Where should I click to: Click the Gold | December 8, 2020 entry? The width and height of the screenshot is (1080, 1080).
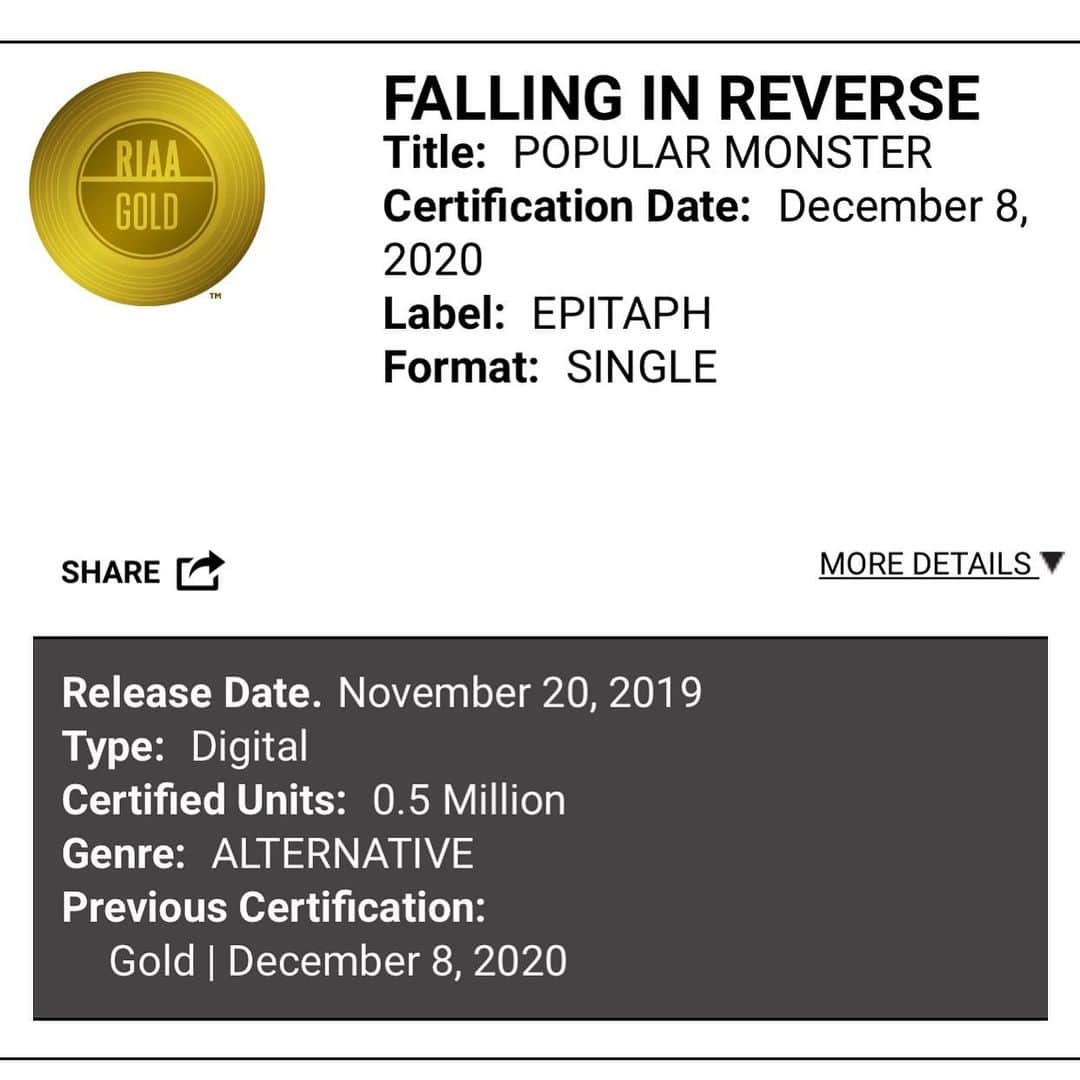(x=338, y=962)
